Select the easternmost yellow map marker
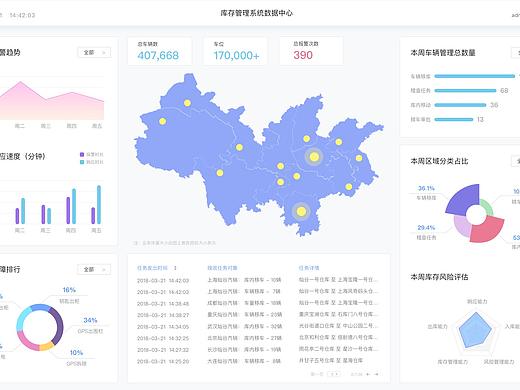Image resolution: width=520 pixels, height=390 pixels. pyautogui.click(x=359, y=158)
